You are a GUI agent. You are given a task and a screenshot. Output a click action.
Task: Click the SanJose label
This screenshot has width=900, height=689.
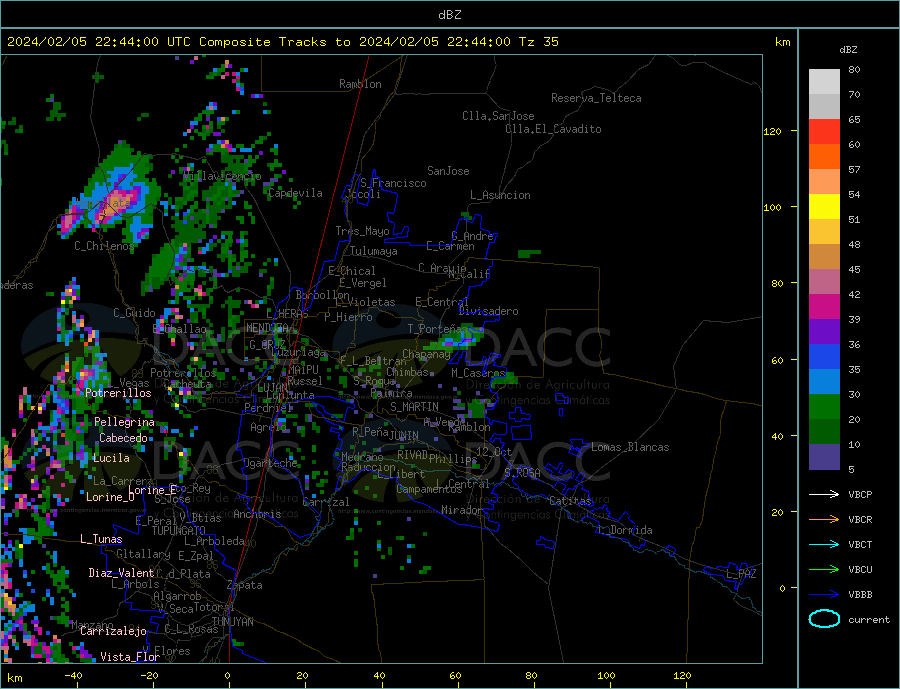[448, 171]
